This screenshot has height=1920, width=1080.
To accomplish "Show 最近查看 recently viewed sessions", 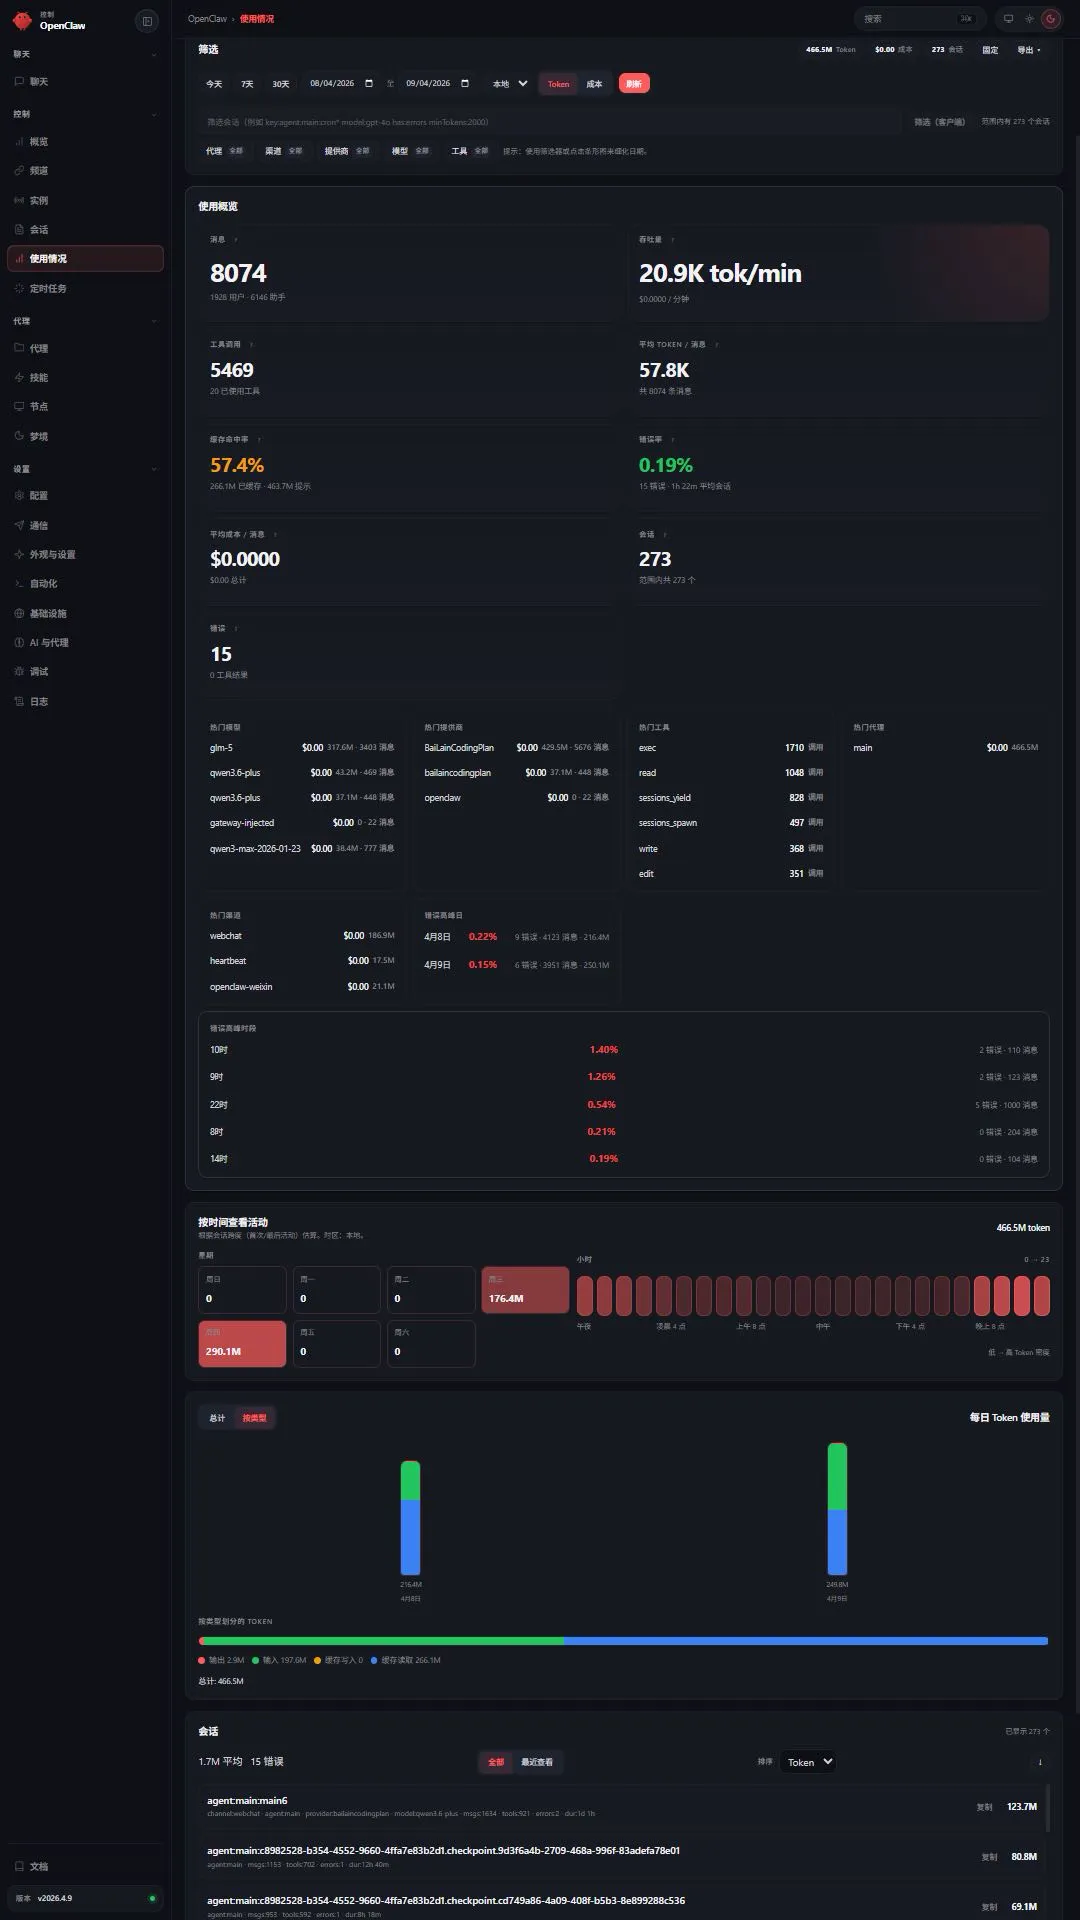I will pyautogui.click(x=537, y=1762).
